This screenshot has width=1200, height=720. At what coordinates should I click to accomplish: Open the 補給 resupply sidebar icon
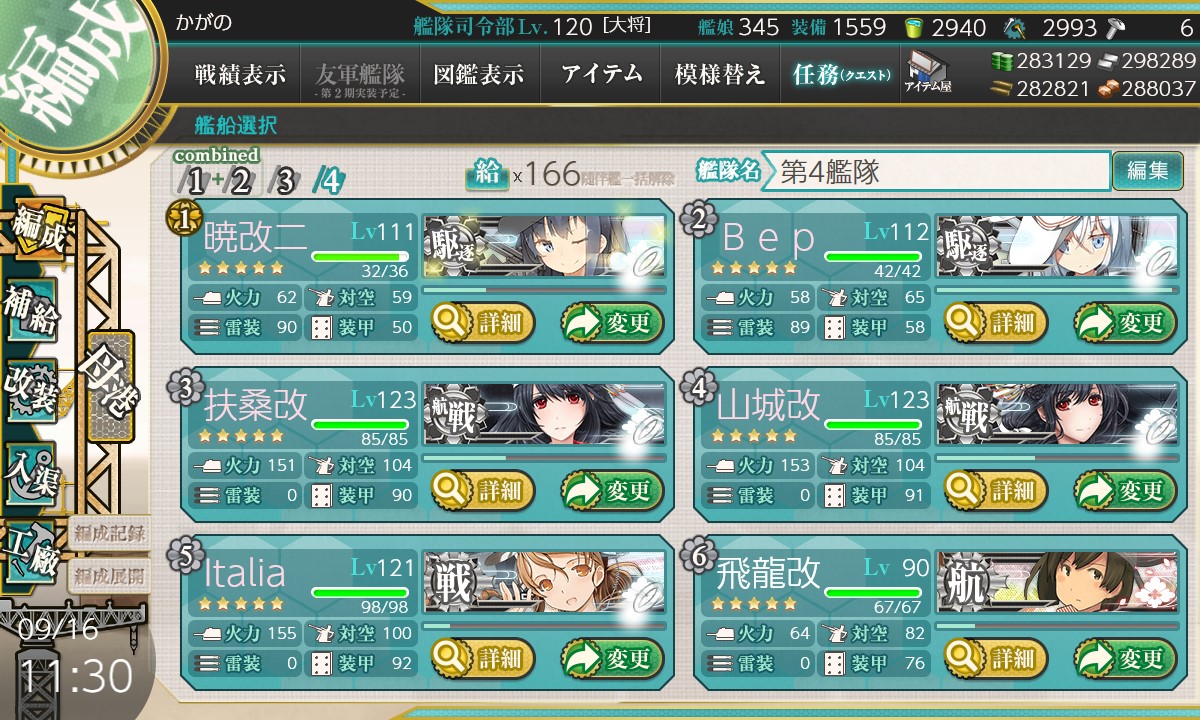click(x=32, y=310)
